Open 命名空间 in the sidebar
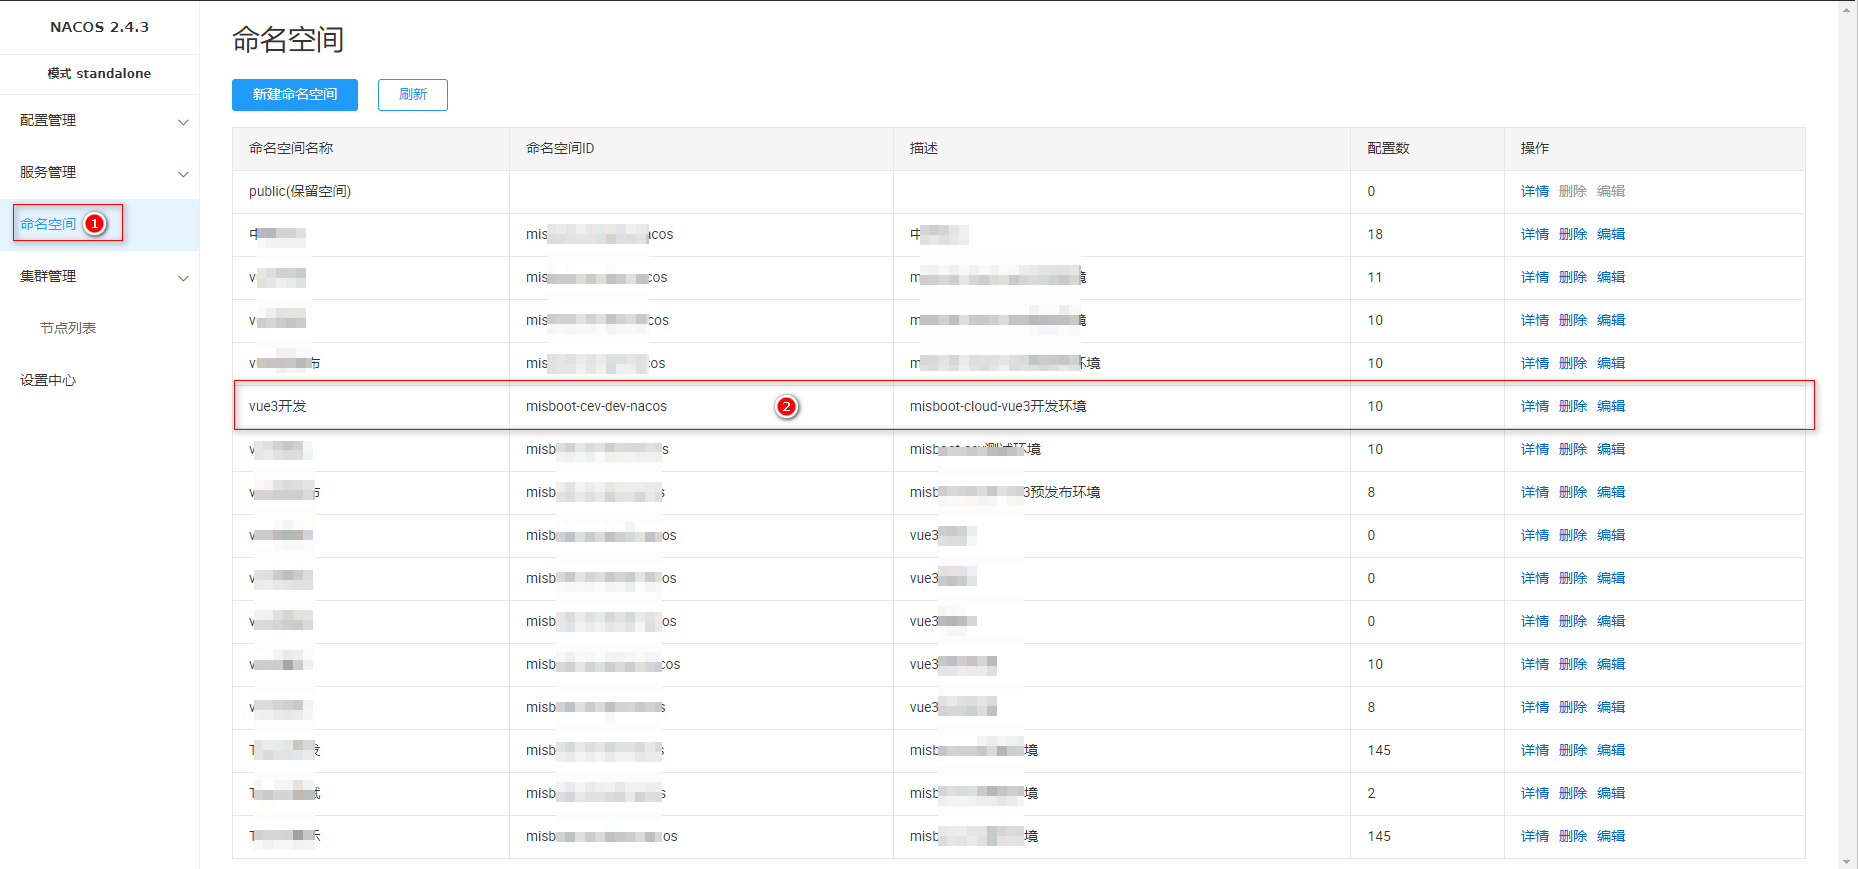The width and height of the screenshot is (1858, 869). click(48, 224)
